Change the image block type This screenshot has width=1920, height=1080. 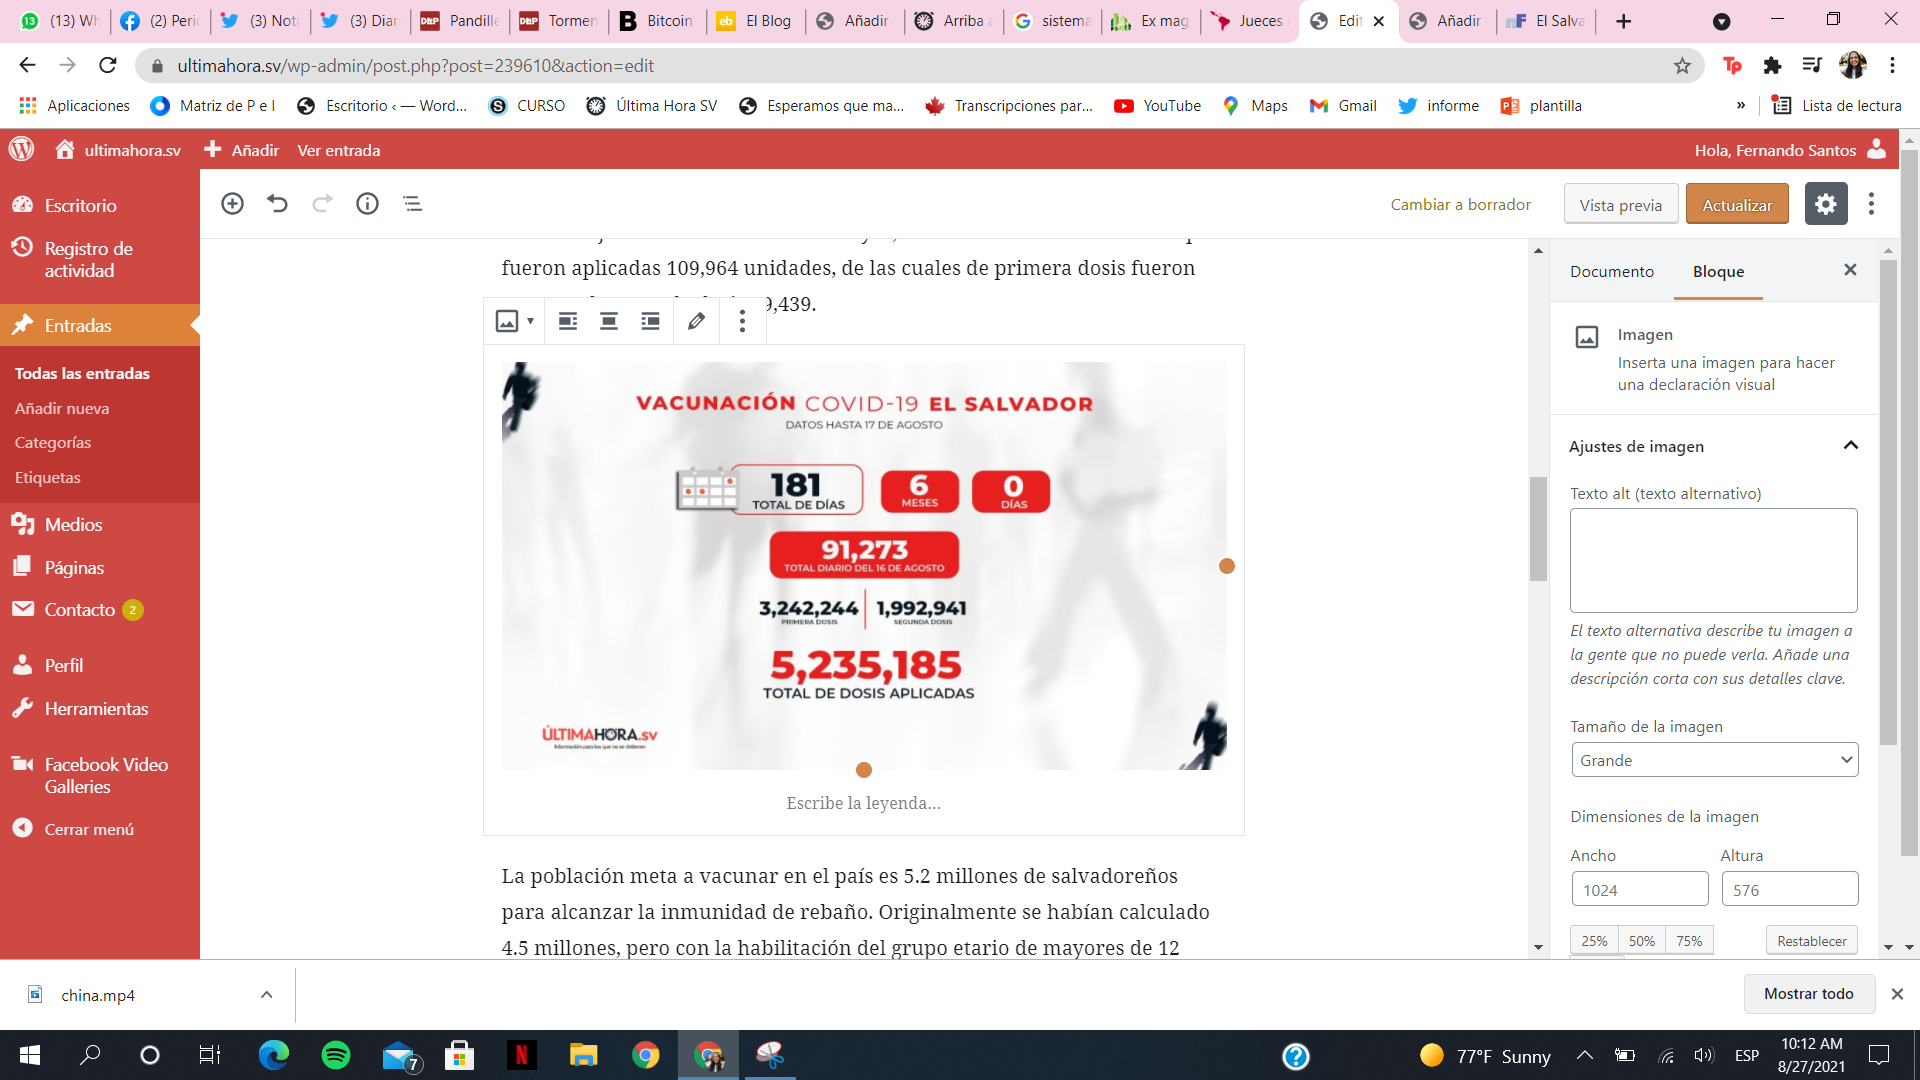click(x=514, y=321)
